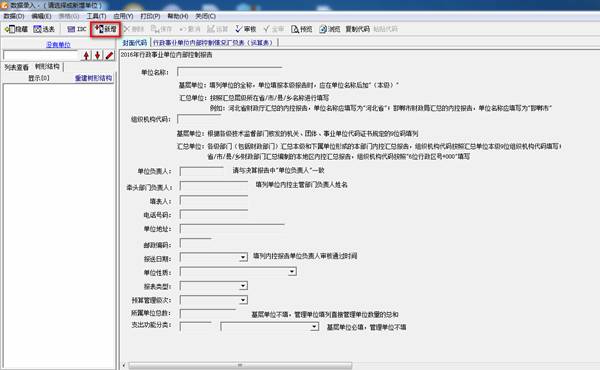
Task: Click the 隐藏 (Hide) toolbar icon
Action: coord(16,29)
